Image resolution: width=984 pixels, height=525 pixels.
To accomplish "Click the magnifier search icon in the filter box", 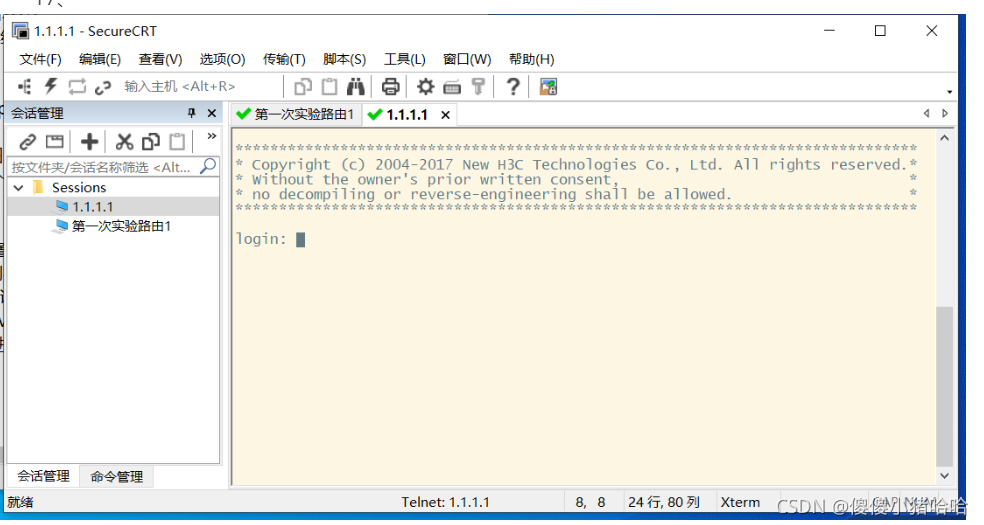I will (x=208, y=166).
